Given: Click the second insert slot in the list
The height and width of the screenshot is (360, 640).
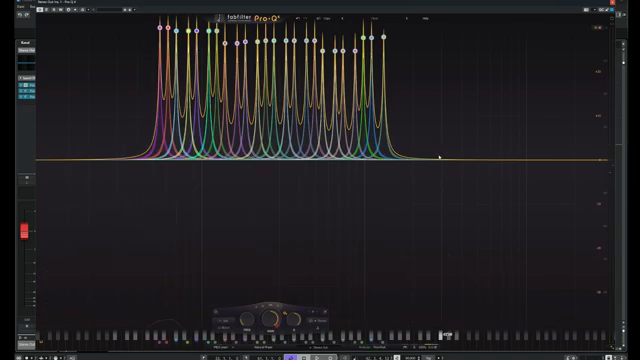Looking at the screenshot, I should (27, 91).
